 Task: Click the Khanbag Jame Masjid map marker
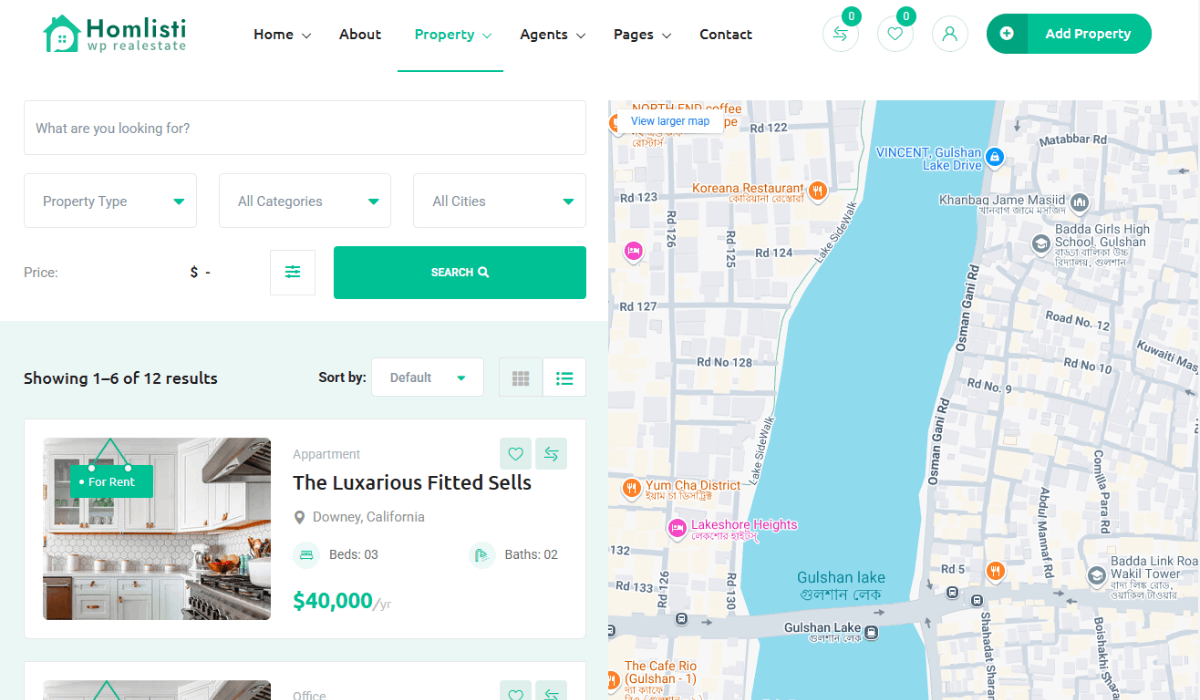pos(1080,204)
